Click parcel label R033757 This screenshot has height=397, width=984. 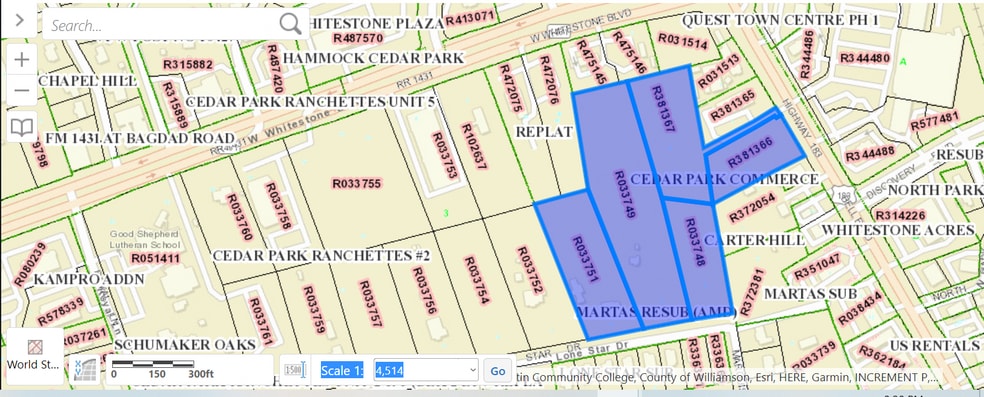point(371,304)
